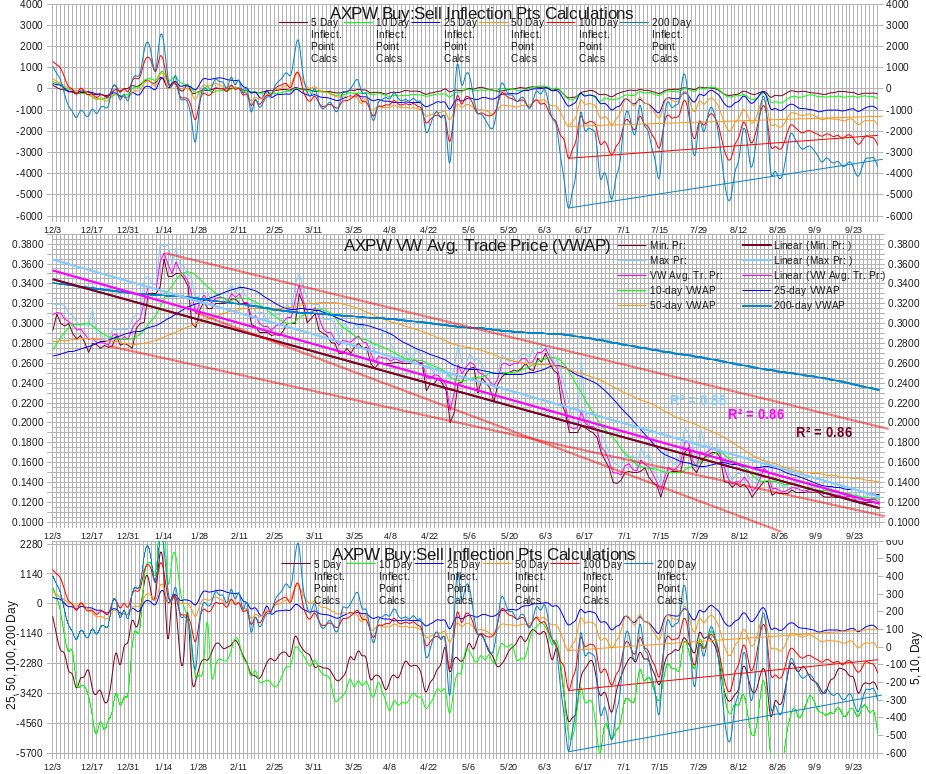Select the '25-day VWAP' legend entry
The height and width of the screenshot is (774, 926).
coord(806,290)
